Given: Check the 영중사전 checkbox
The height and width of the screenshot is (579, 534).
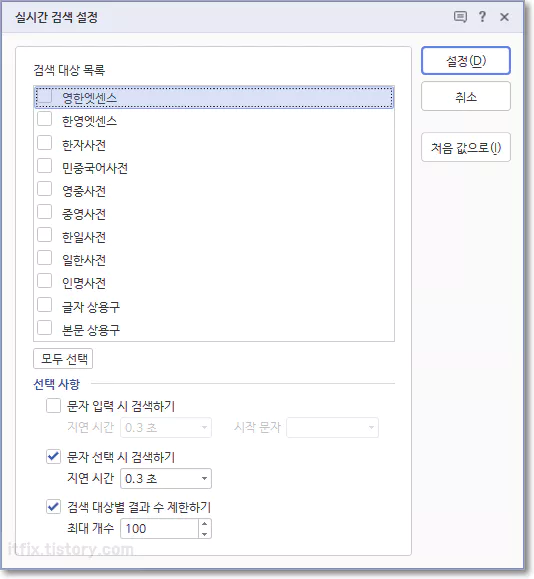Looking at the screenshot, I should click(45, 189).
